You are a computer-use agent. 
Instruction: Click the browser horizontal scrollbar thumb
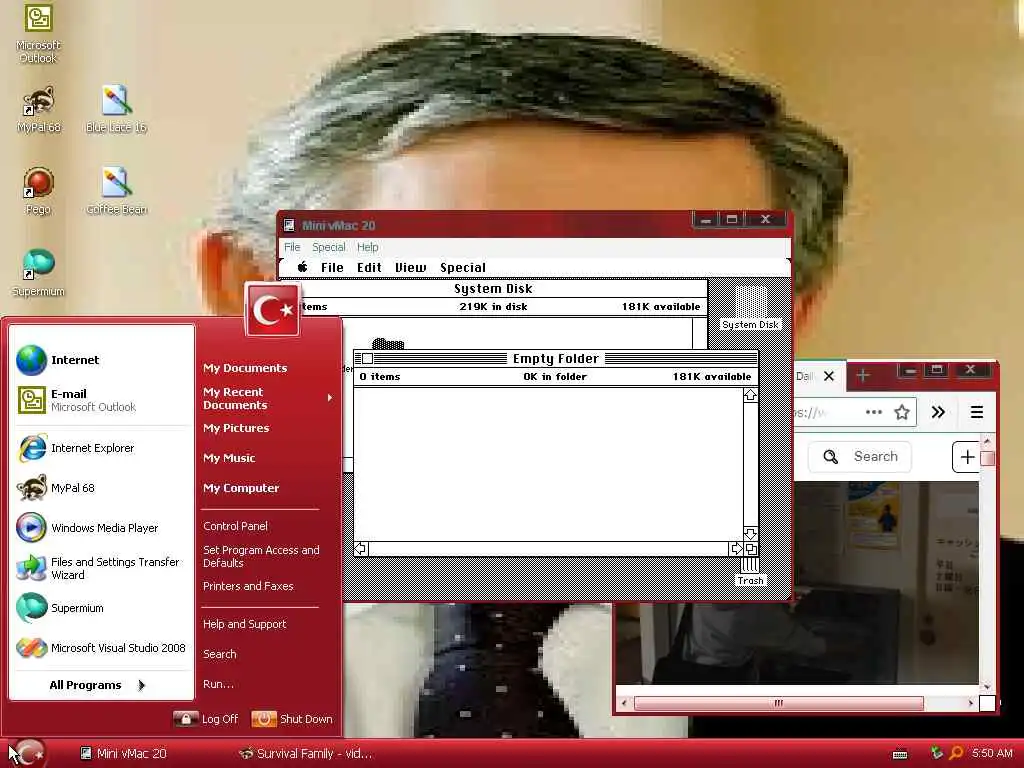pos(778,703)
